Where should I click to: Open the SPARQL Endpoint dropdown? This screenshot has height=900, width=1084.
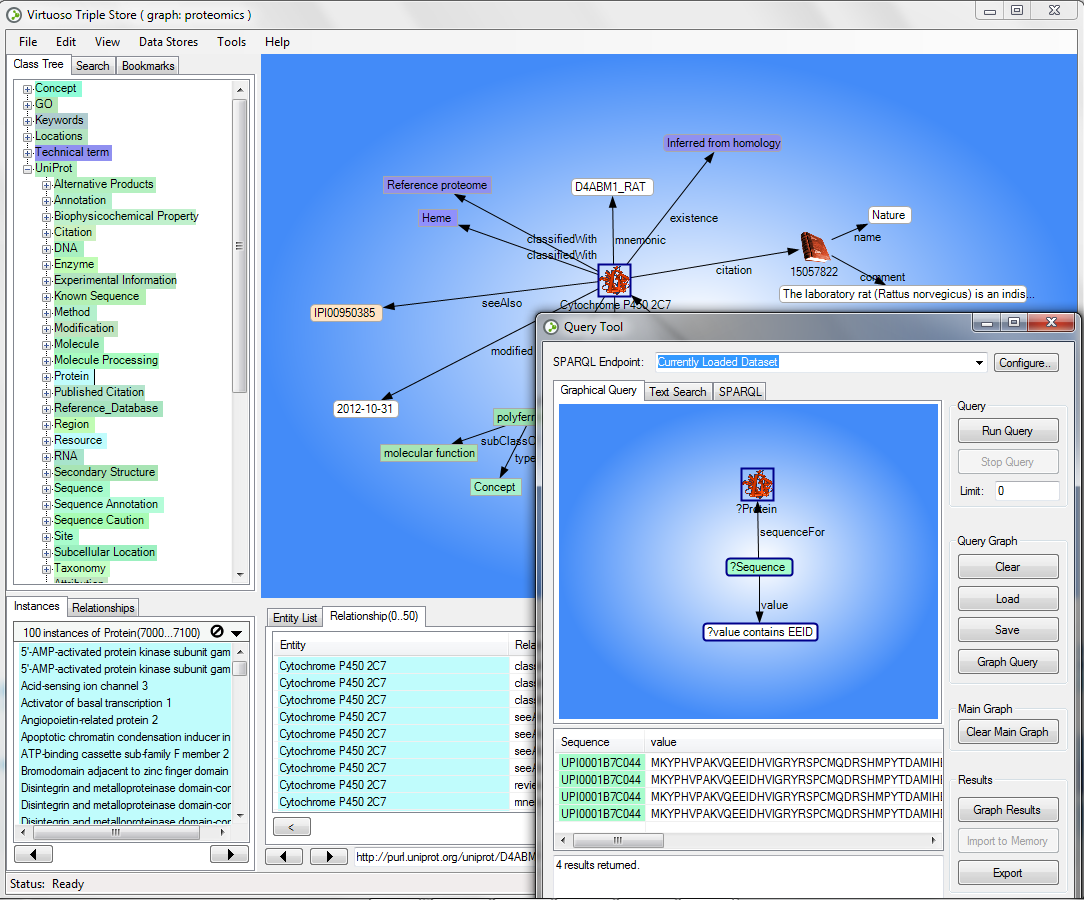[979, 362]
